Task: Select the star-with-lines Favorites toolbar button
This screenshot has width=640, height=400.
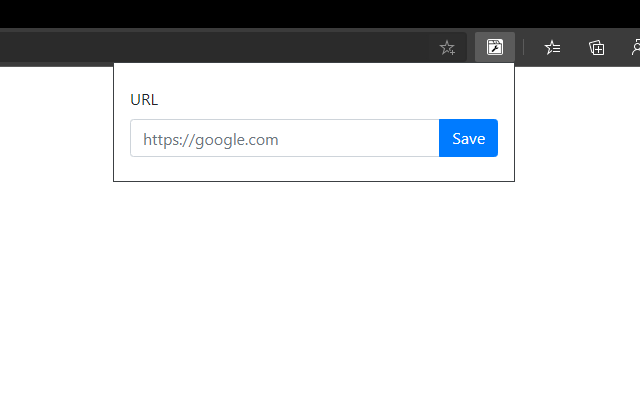Action: point(552,47)
